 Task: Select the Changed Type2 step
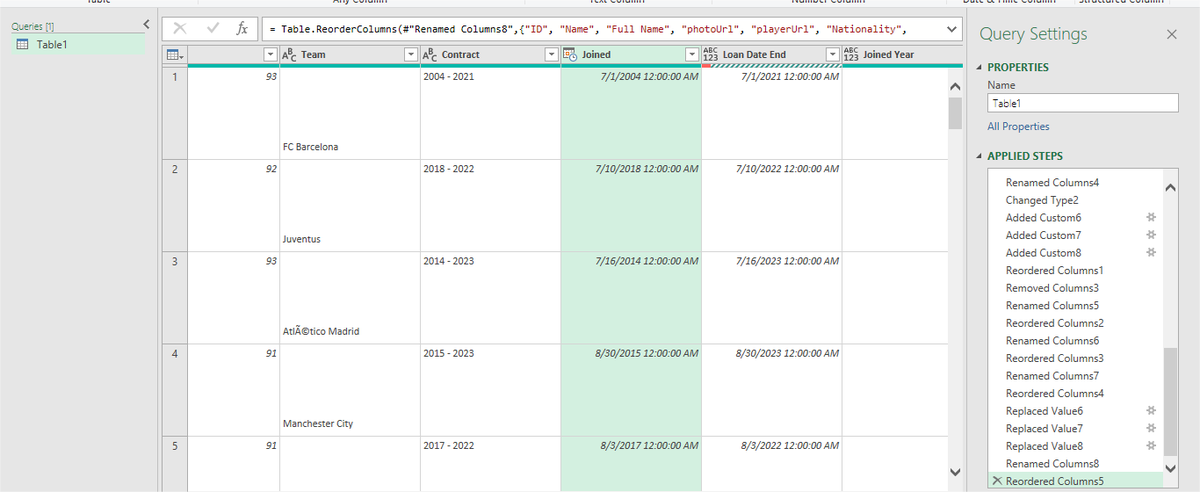[x=1042, y=200]
